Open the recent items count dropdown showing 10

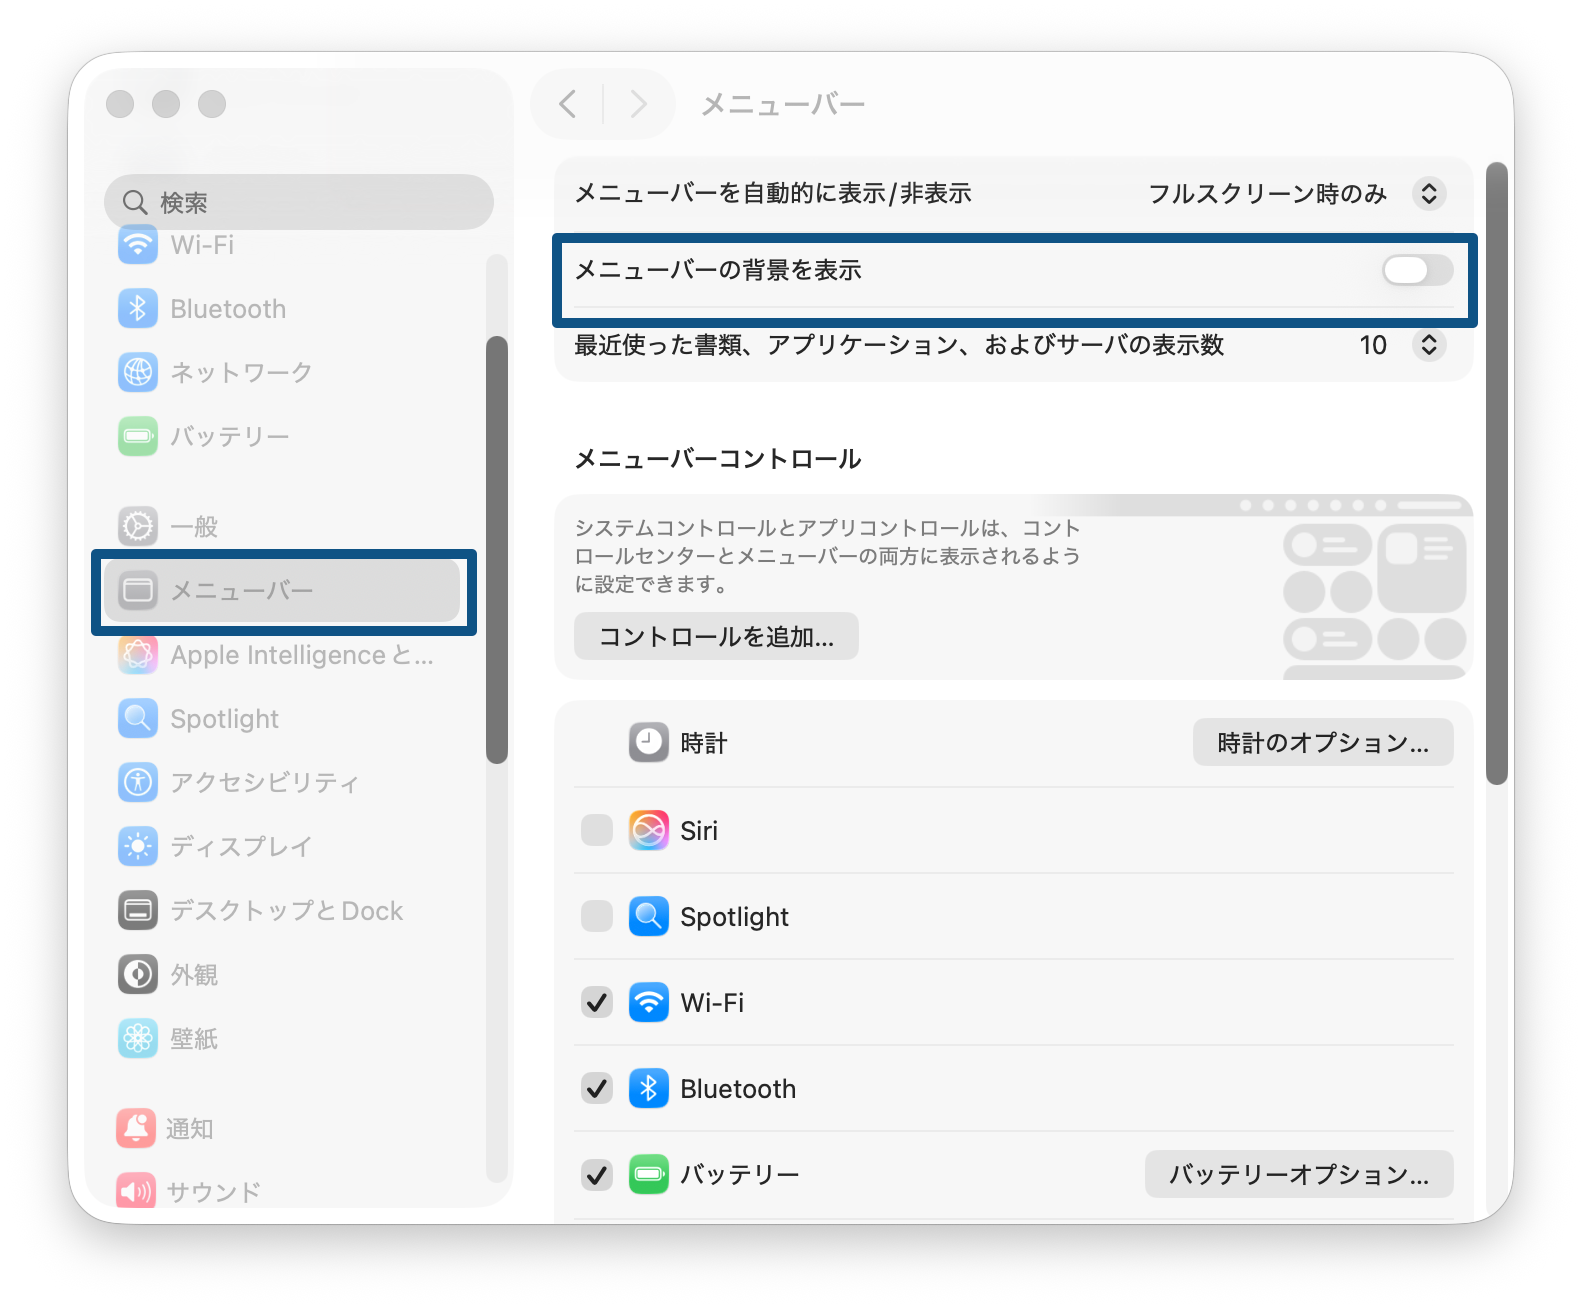point(1428,345)
